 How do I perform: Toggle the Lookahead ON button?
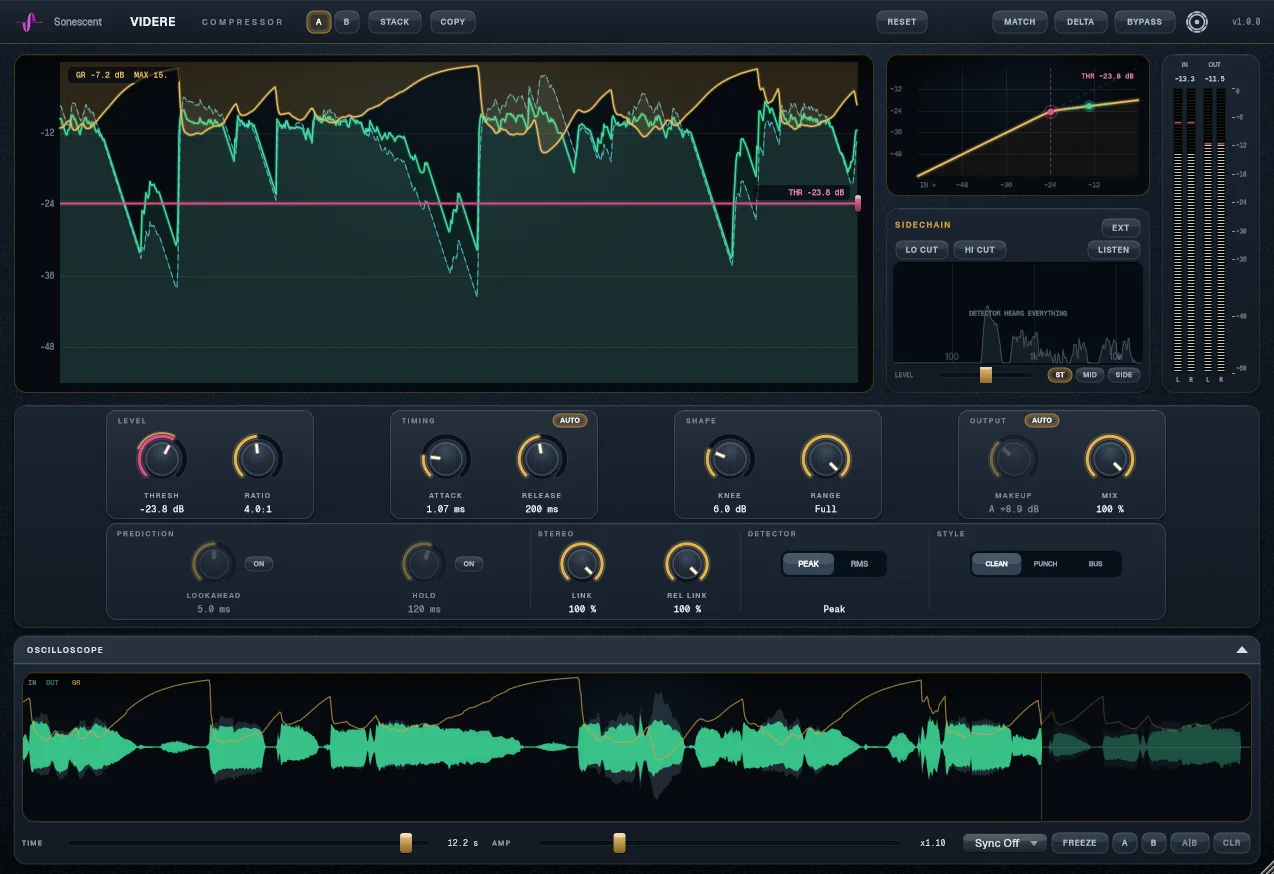tap(259, 564)
